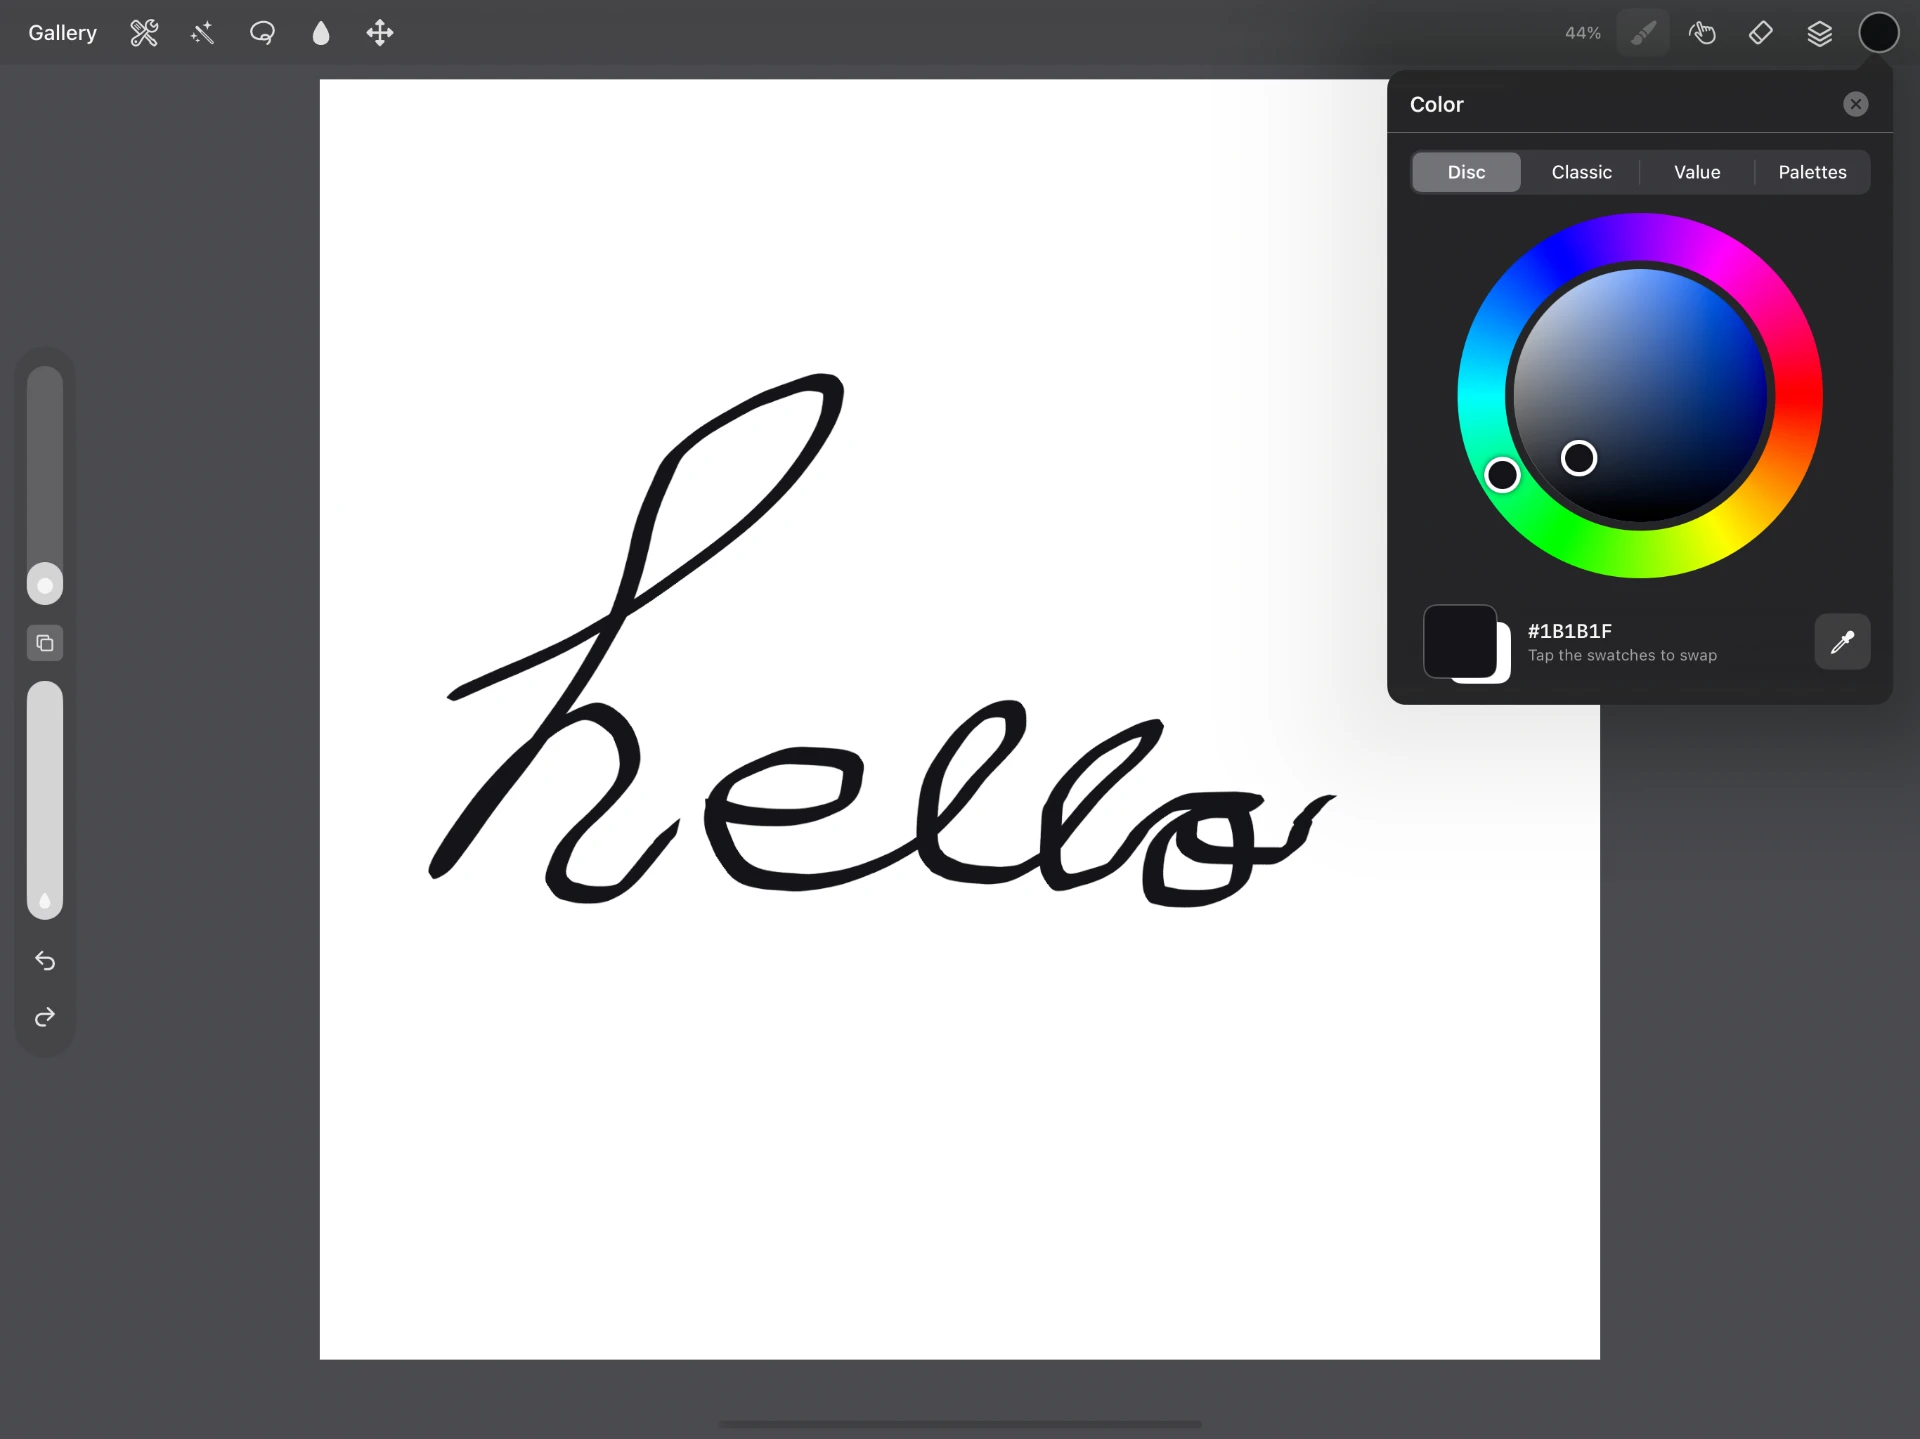1920x1439 pixels.
Task: Click the hex value #1B1B1F
Action: coord(1569,631)
